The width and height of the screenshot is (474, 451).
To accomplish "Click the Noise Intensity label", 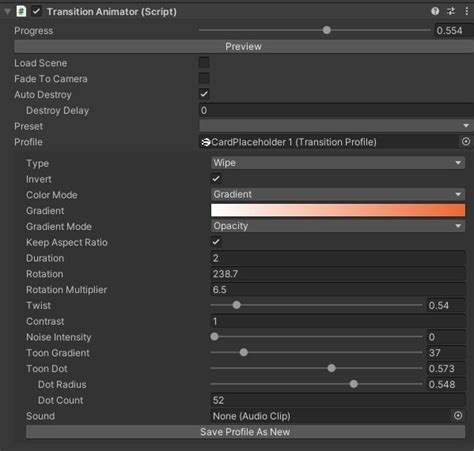I will 58,337.
